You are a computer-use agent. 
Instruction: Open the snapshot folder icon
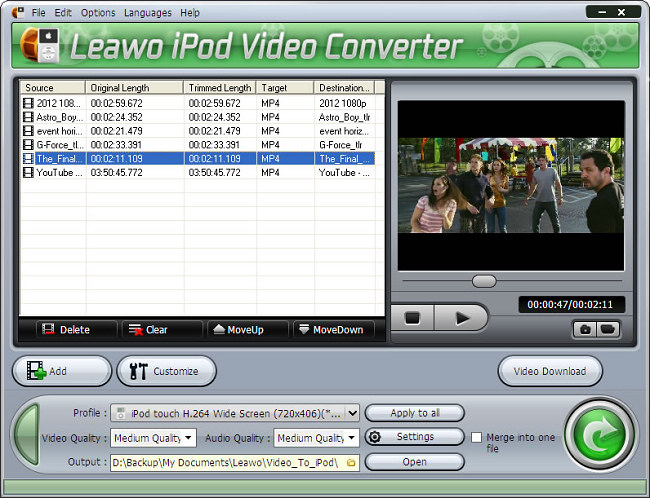coord(608,330)
